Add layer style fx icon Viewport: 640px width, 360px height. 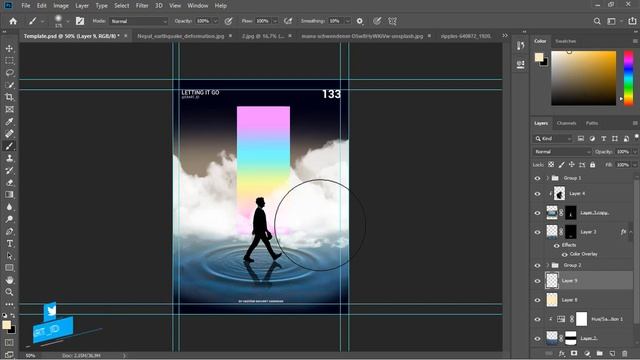[562, 353]
